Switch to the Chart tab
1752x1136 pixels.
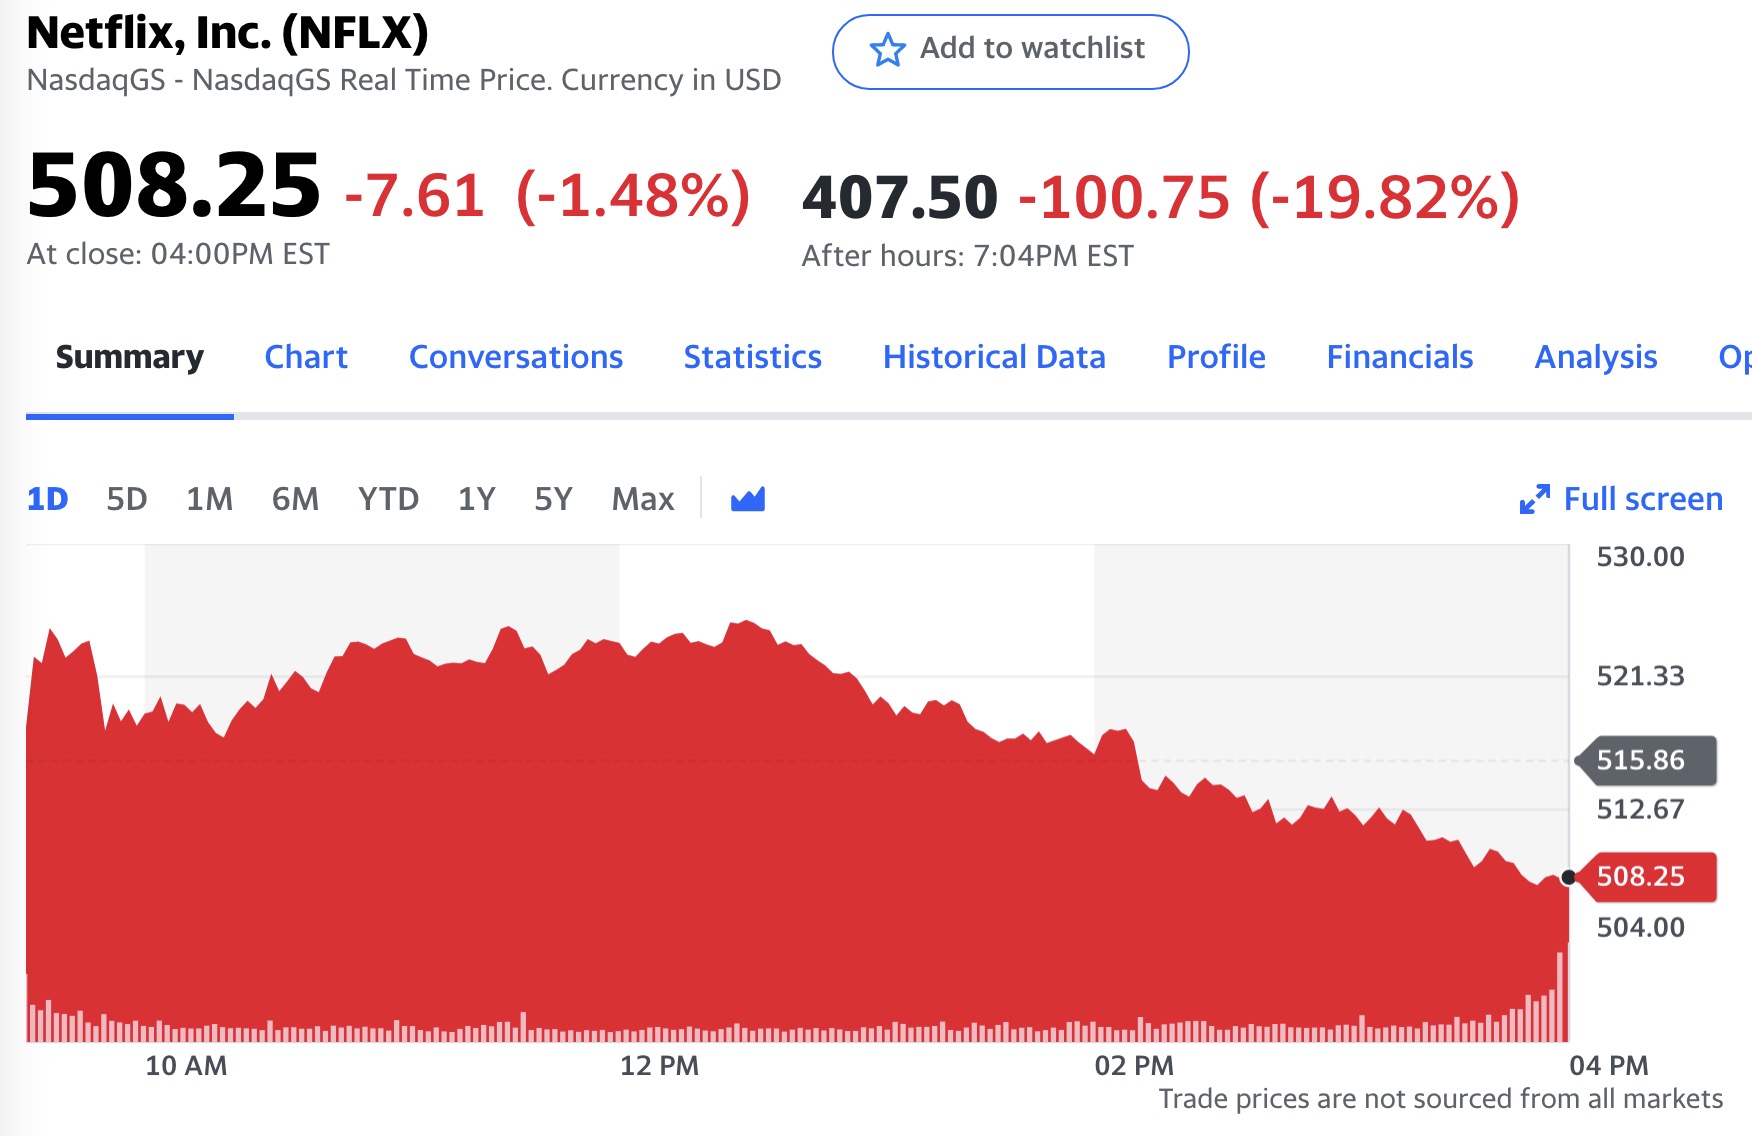click(305, 357)
